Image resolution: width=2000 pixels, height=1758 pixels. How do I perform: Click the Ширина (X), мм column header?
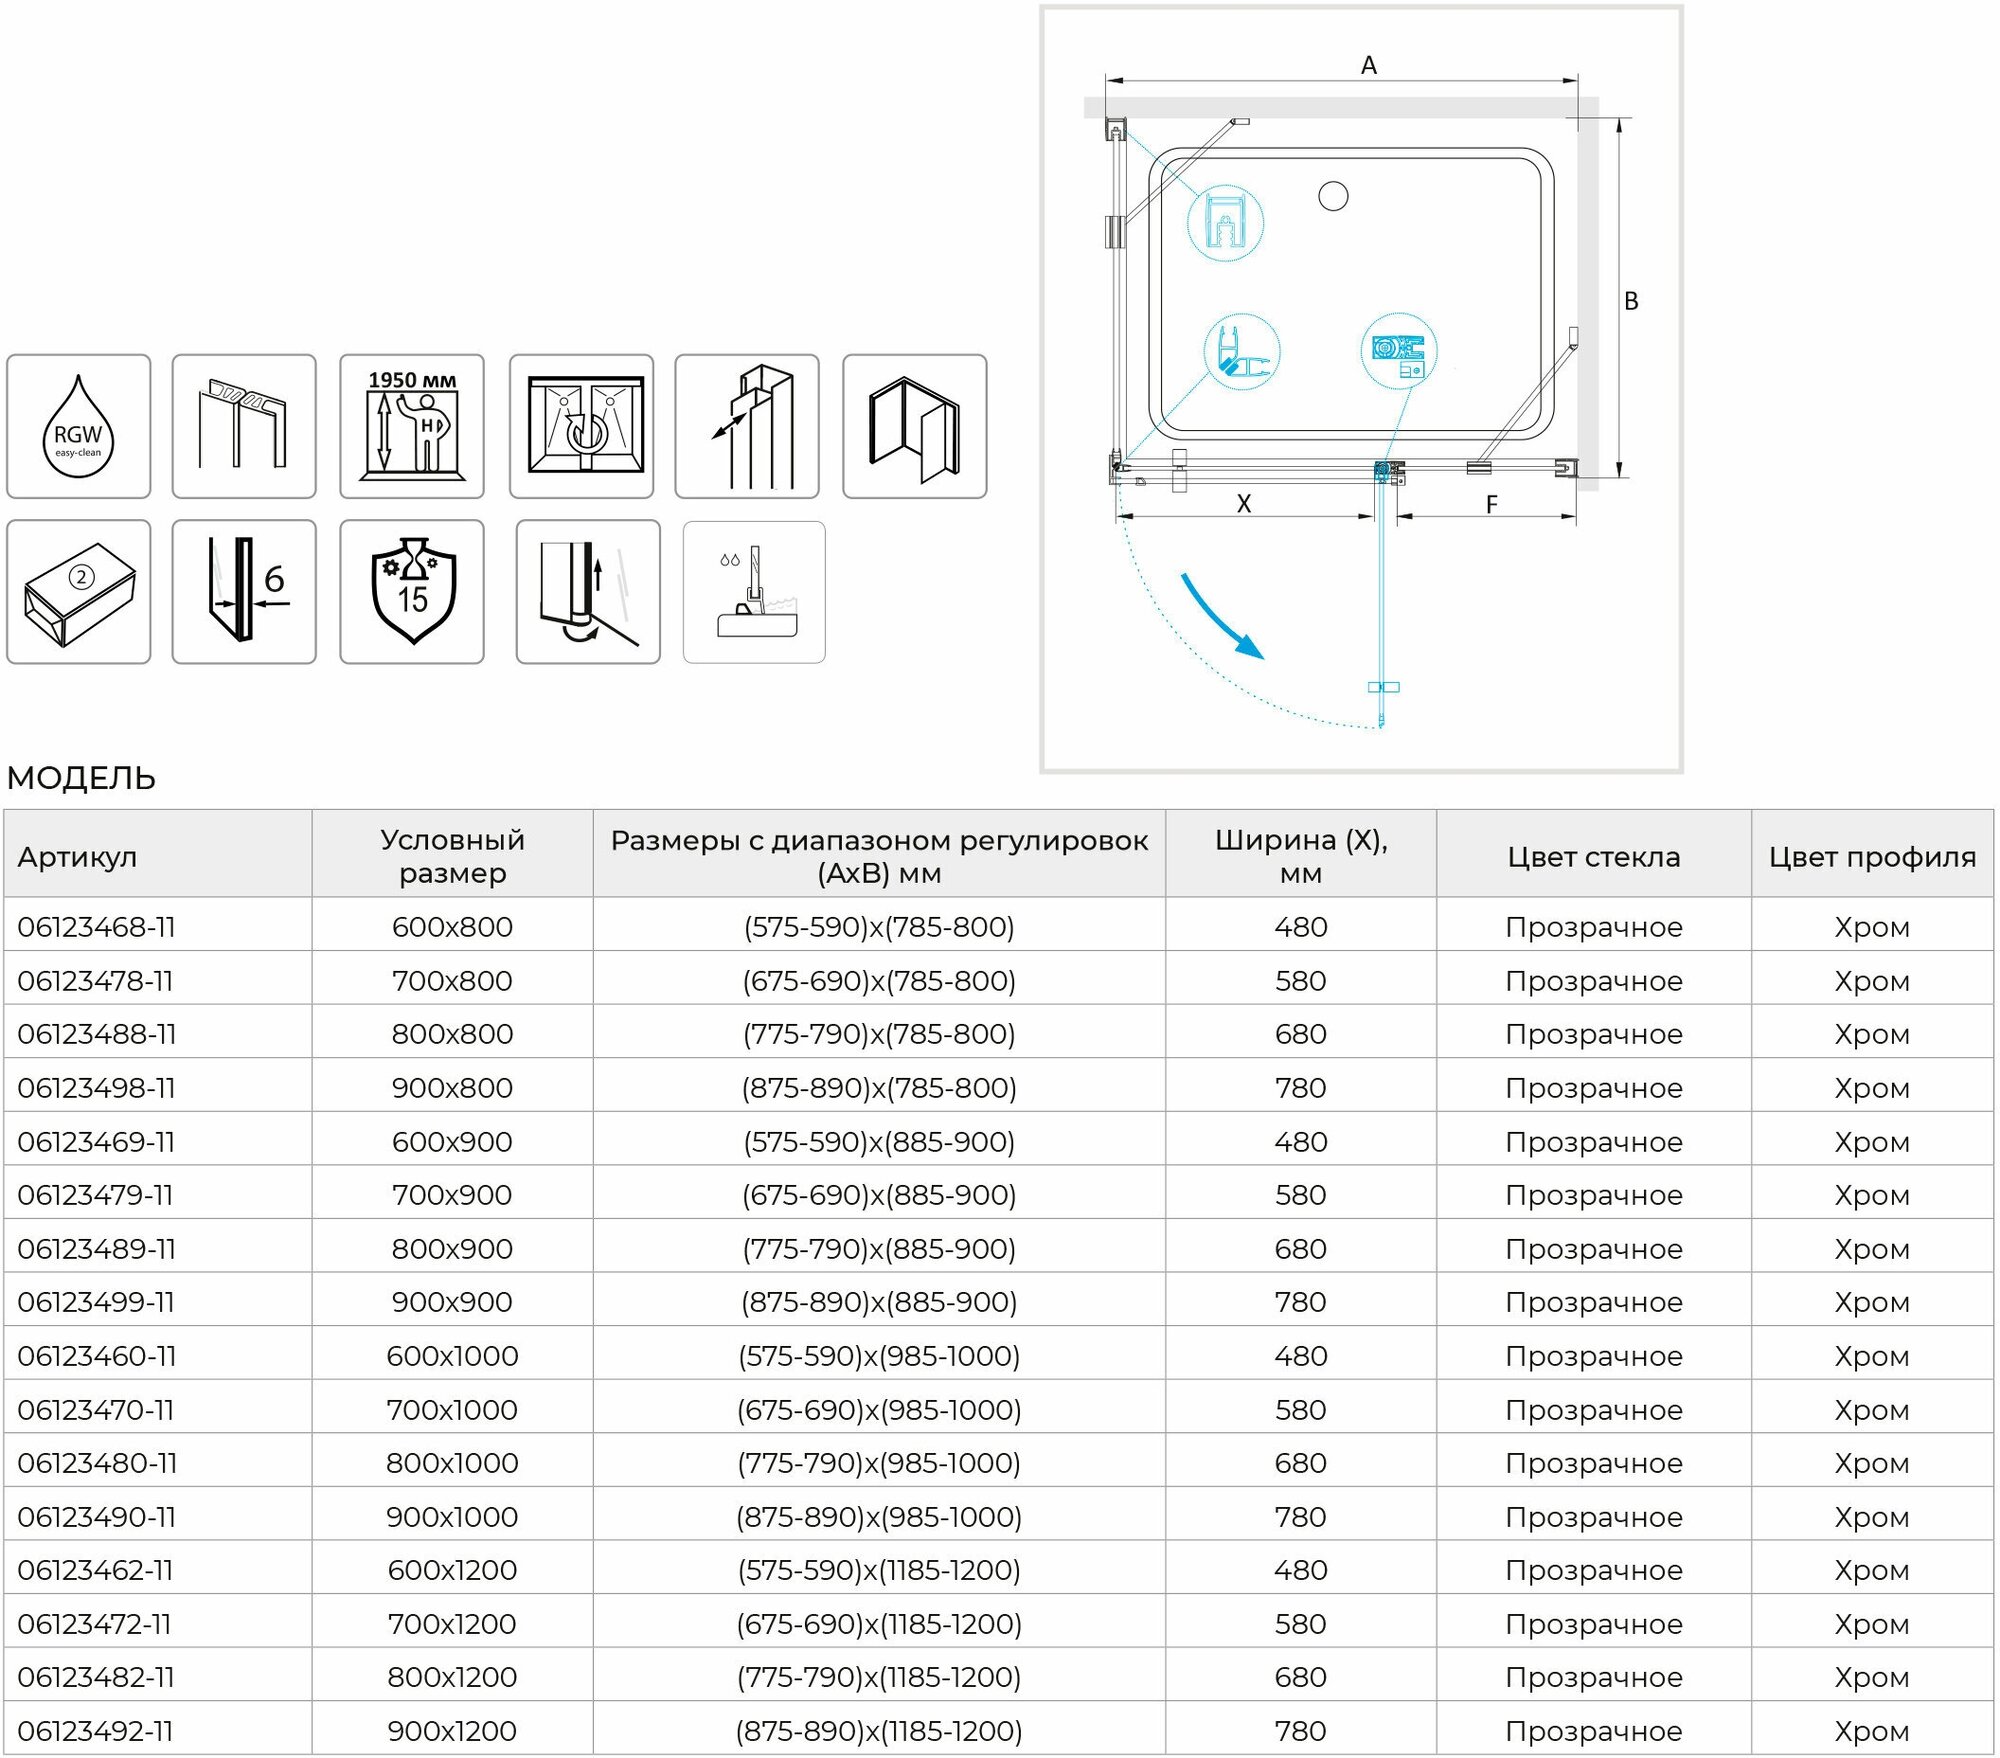[1300, 856]
